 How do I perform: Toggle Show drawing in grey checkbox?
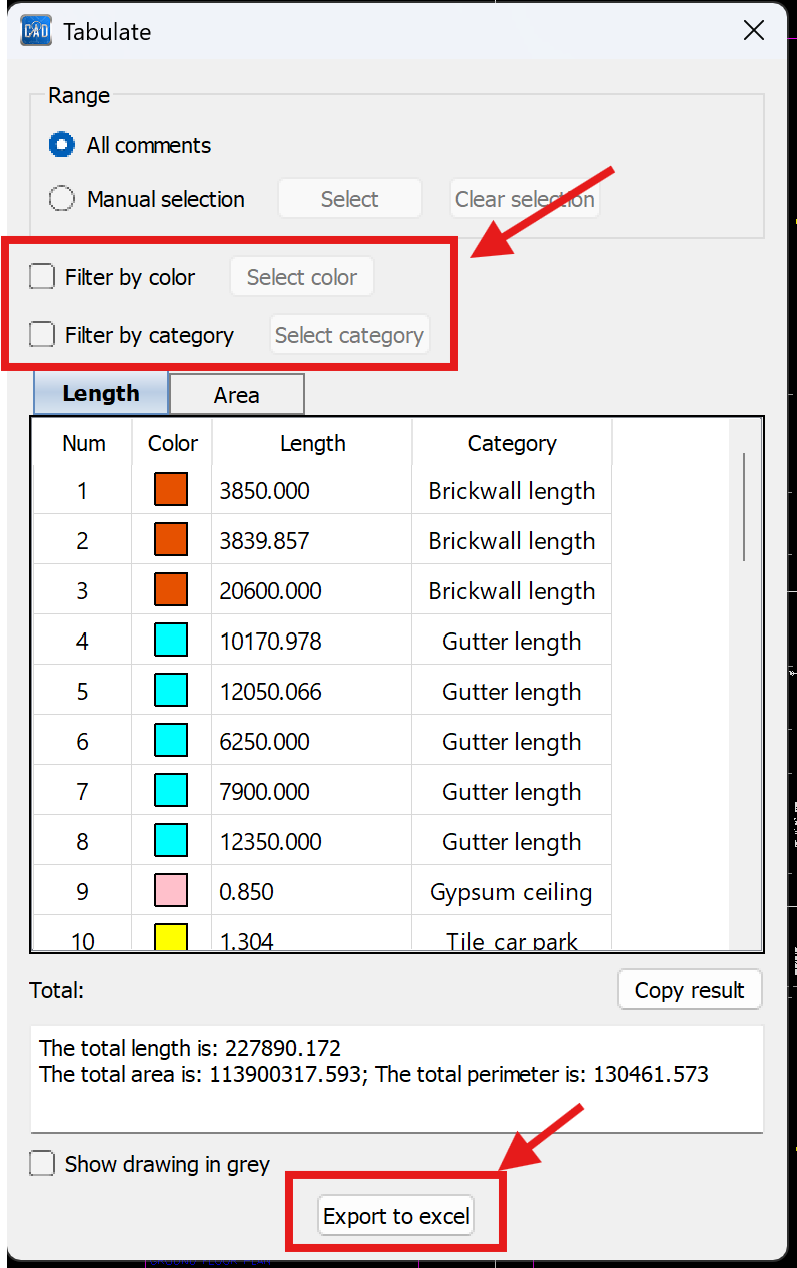(42, 1164)
